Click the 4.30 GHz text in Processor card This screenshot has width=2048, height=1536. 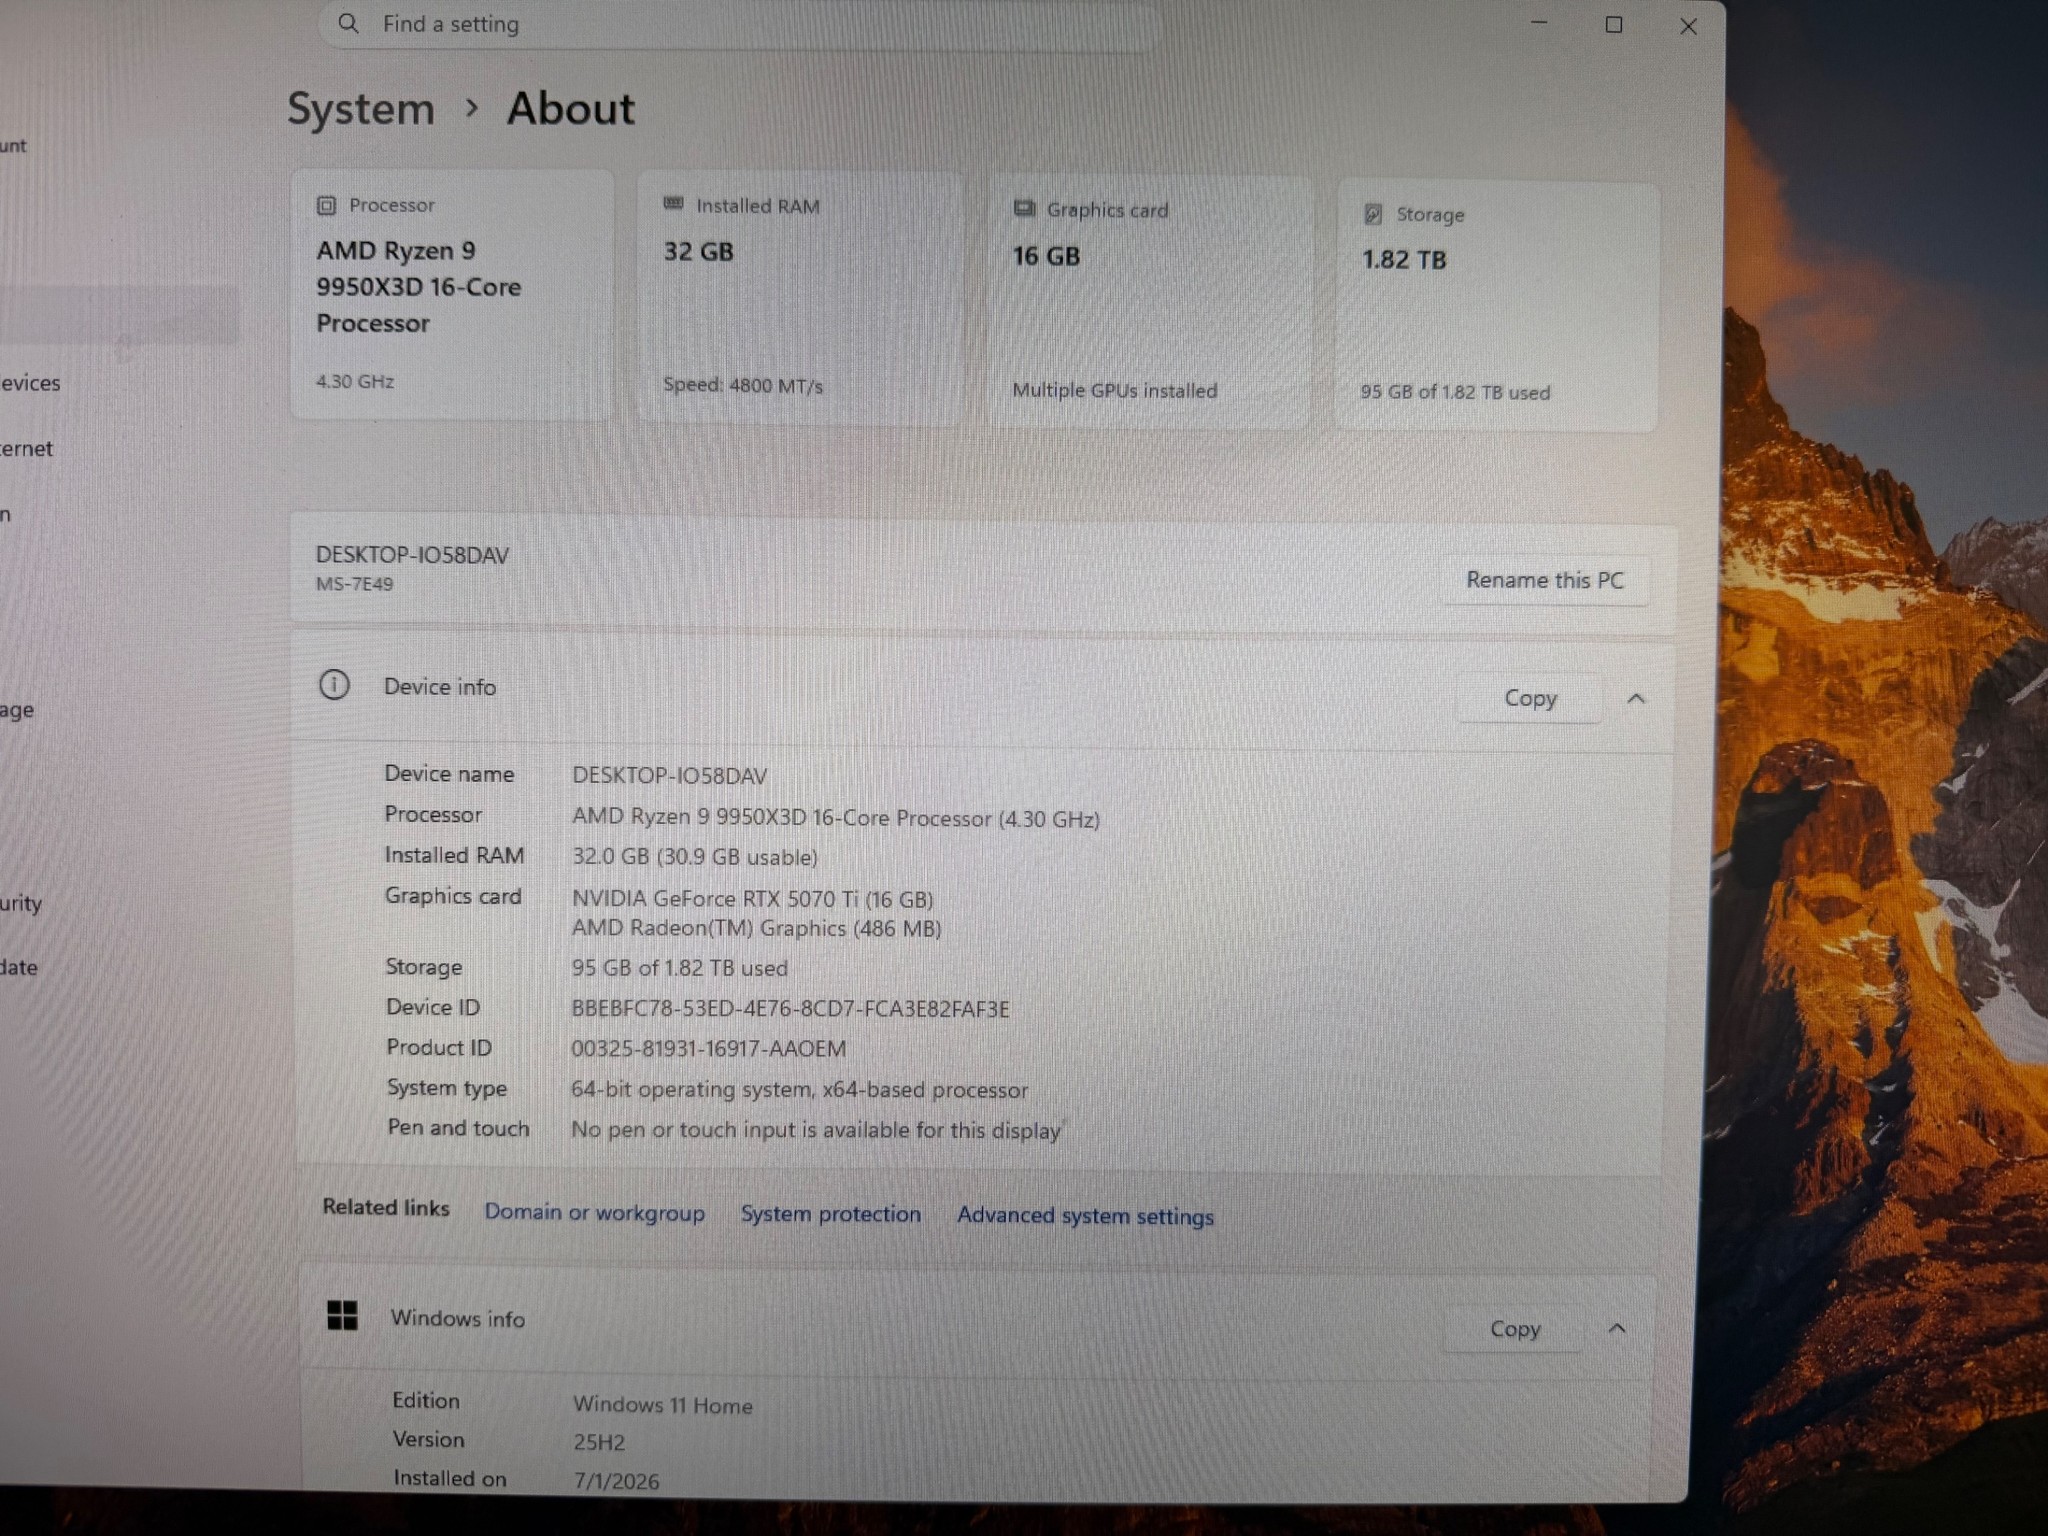click(355, 381)
